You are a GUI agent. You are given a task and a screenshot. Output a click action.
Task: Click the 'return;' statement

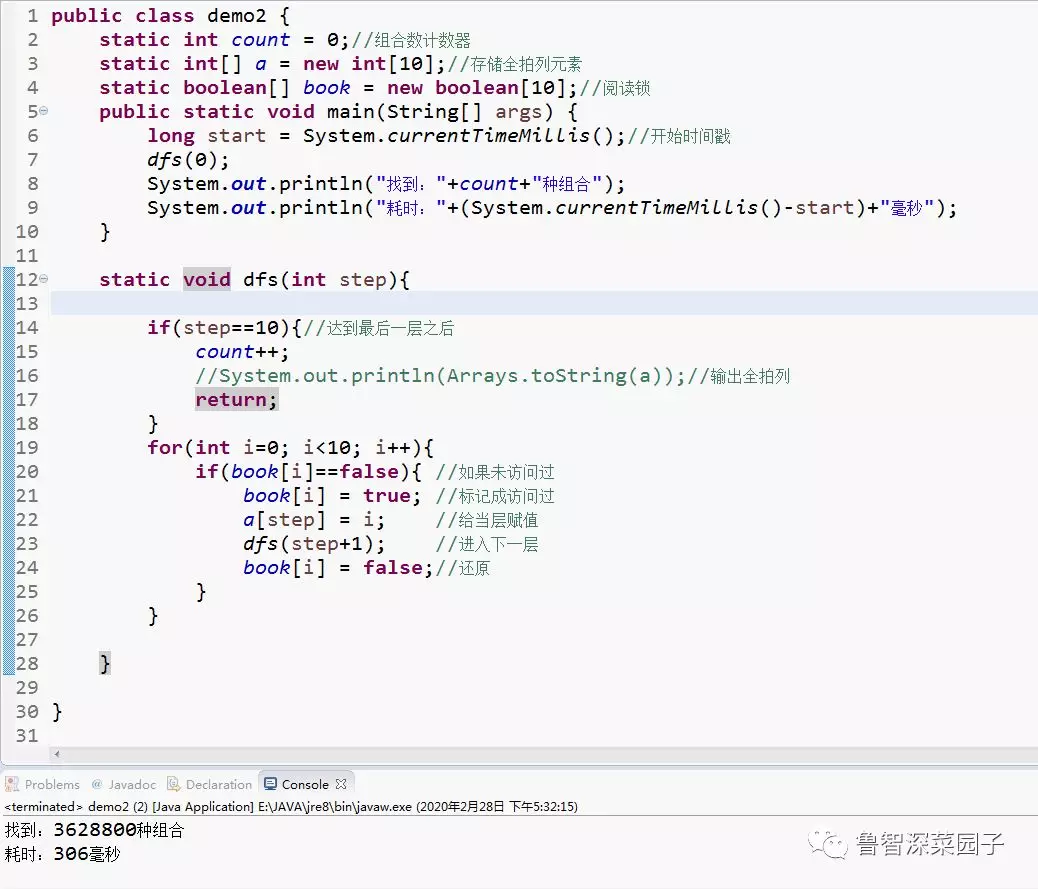[x=236, y=400]
